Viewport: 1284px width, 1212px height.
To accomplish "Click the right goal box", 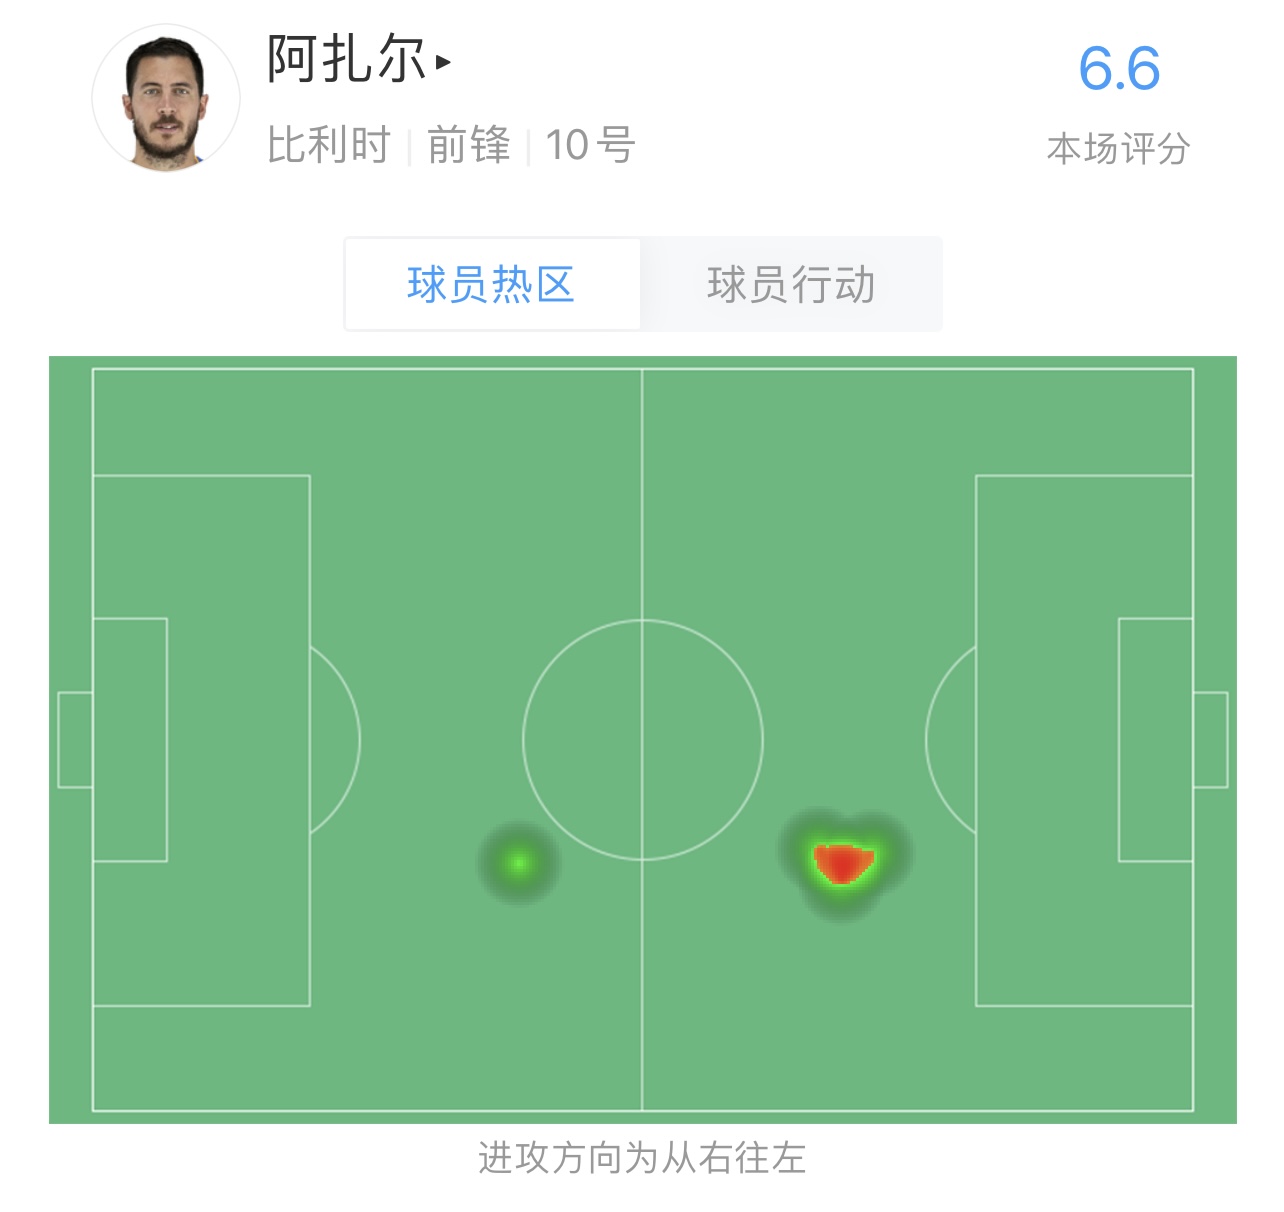I will pyautogui.click(x=1156, y=740).
